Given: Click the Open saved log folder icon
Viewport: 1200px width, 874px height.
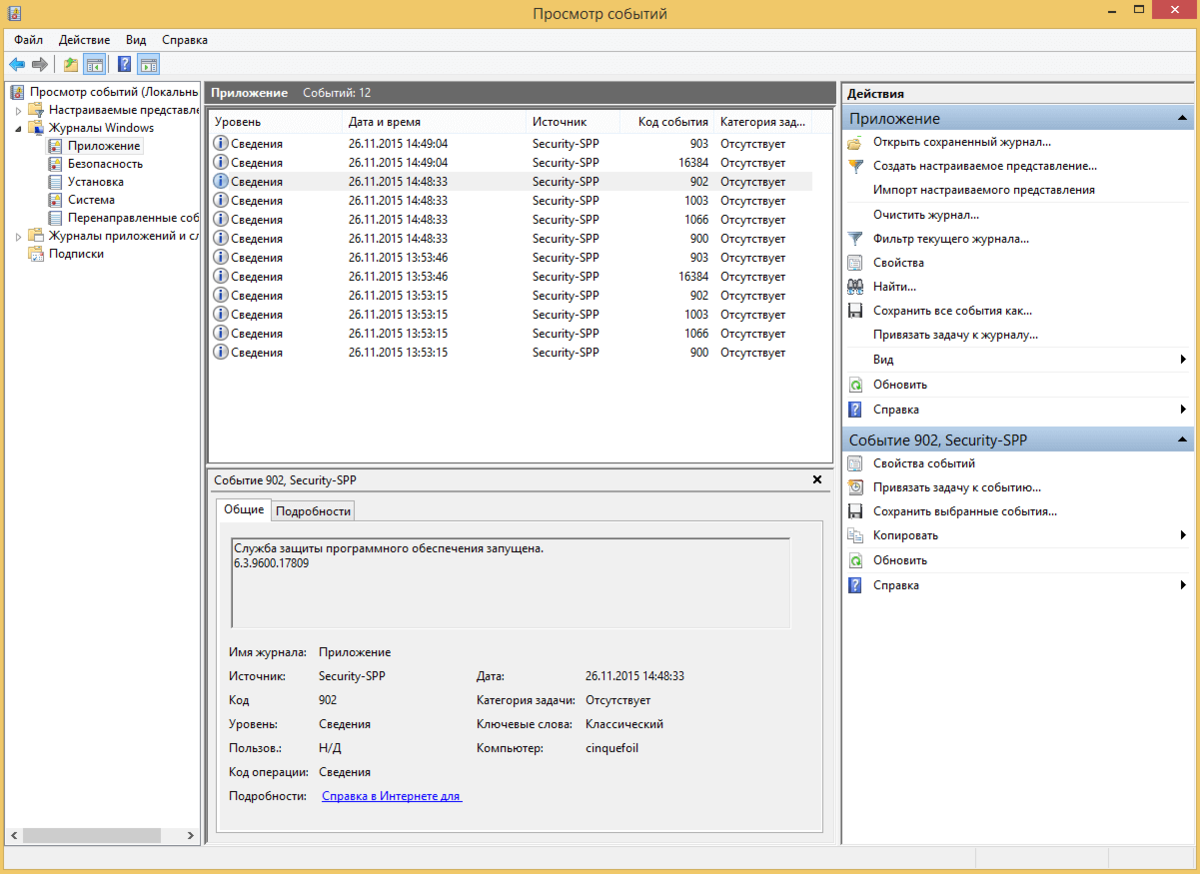Looking at the screenshot, I should tap(855, 142).
